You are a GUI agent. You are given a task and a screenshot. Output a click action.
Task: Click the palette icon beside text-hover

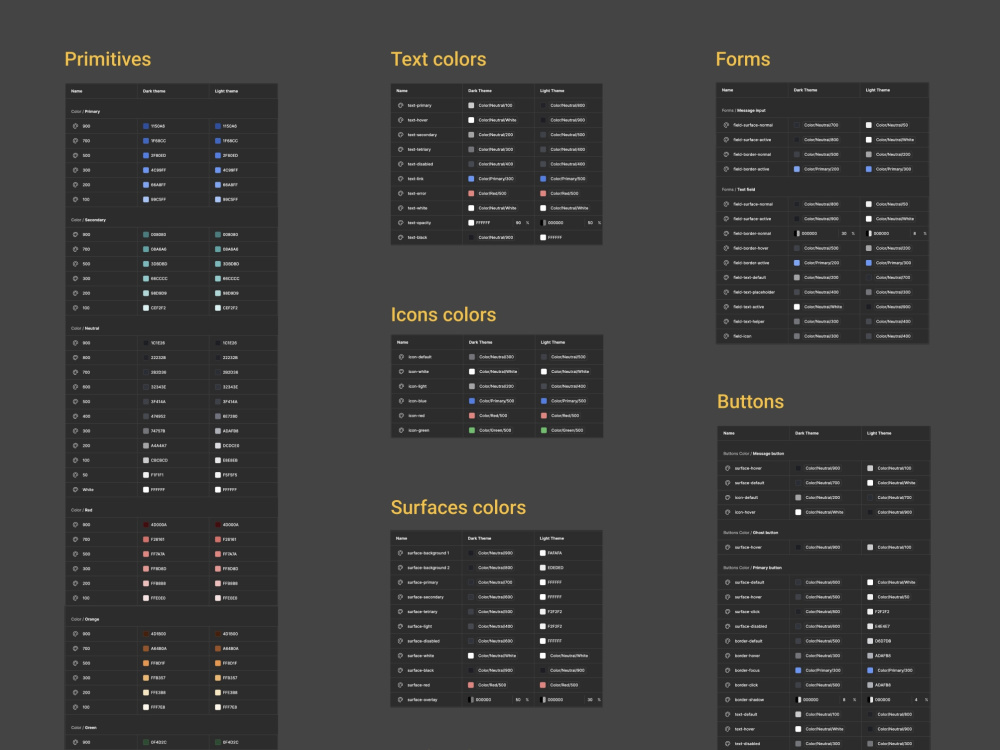tap(401, 120)
